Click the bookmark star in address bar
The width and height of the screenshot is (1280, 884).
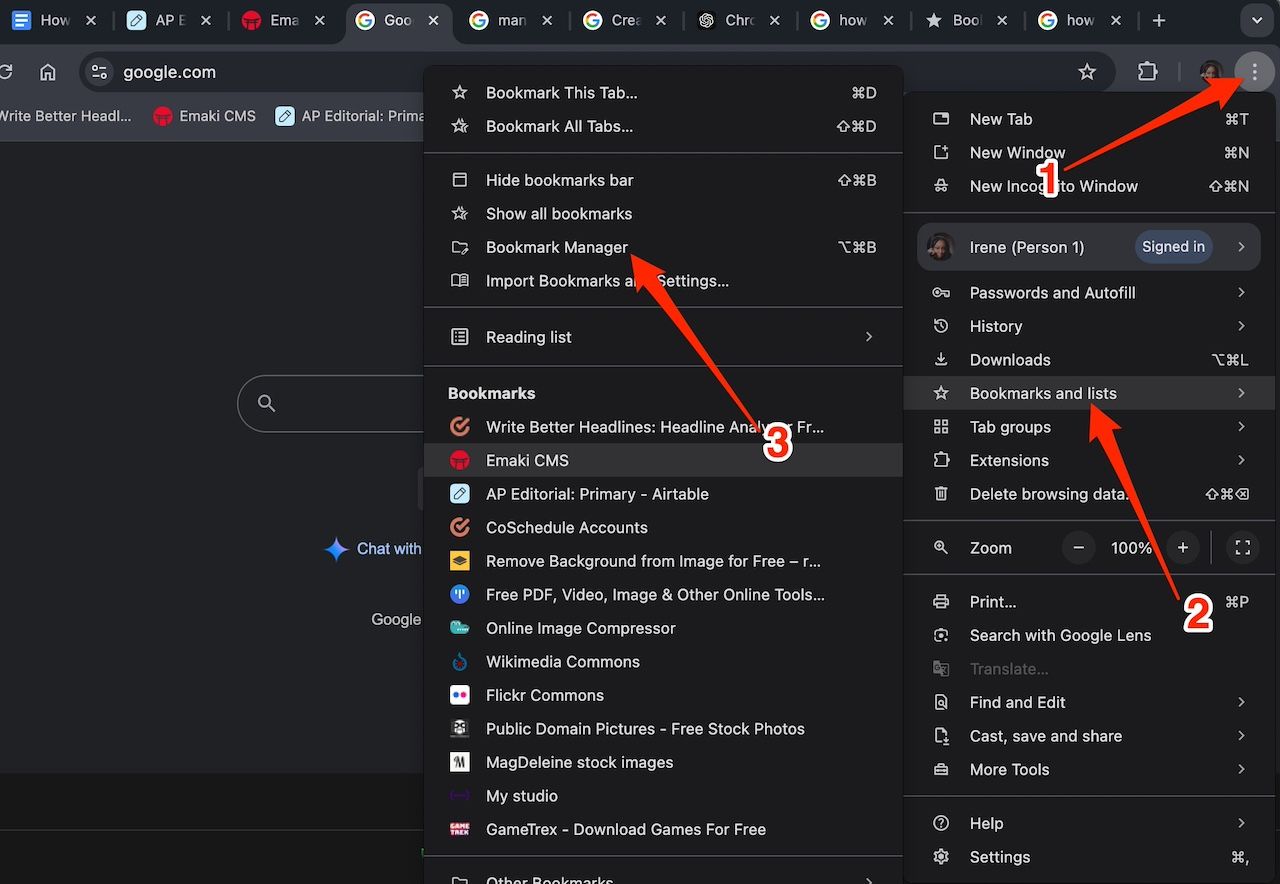coord(1087,72)
